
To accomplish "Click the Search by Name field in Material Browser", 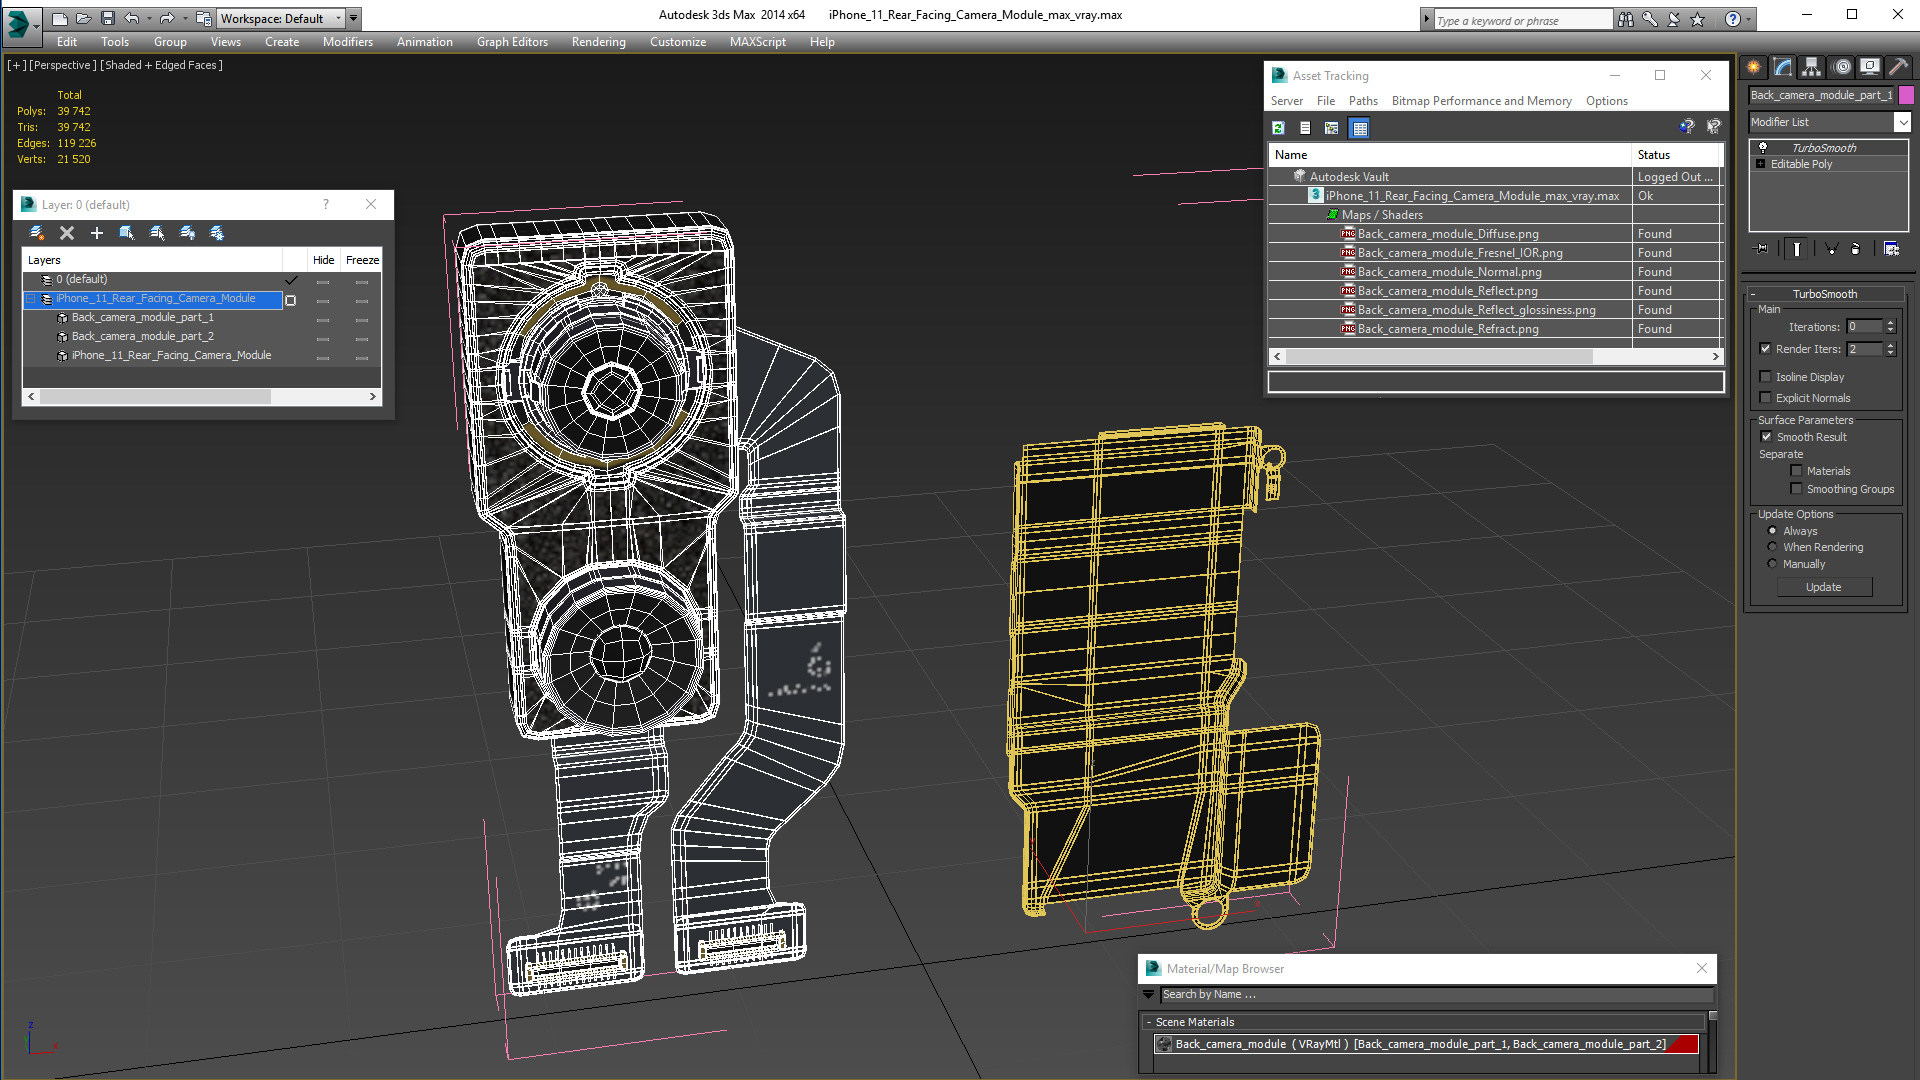I will 1436,995.
